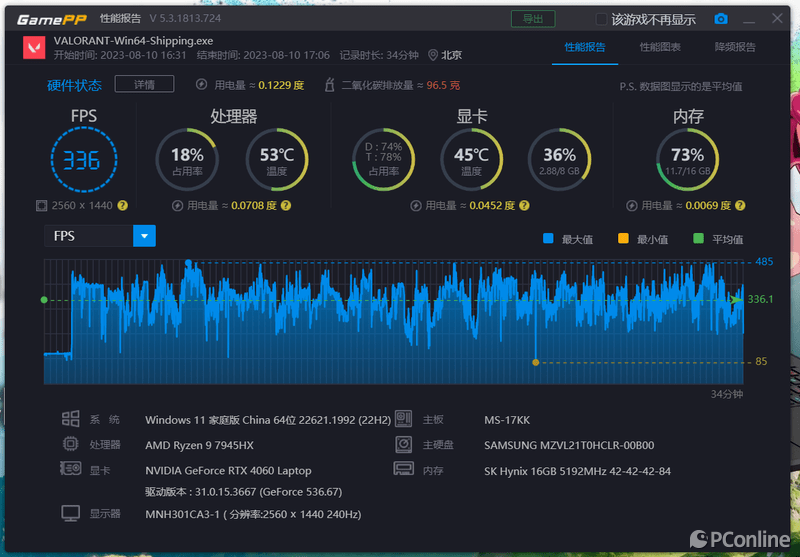Screen dimensions: 800x557
Task: Click the green average line start dot
Action: point(44,300)
